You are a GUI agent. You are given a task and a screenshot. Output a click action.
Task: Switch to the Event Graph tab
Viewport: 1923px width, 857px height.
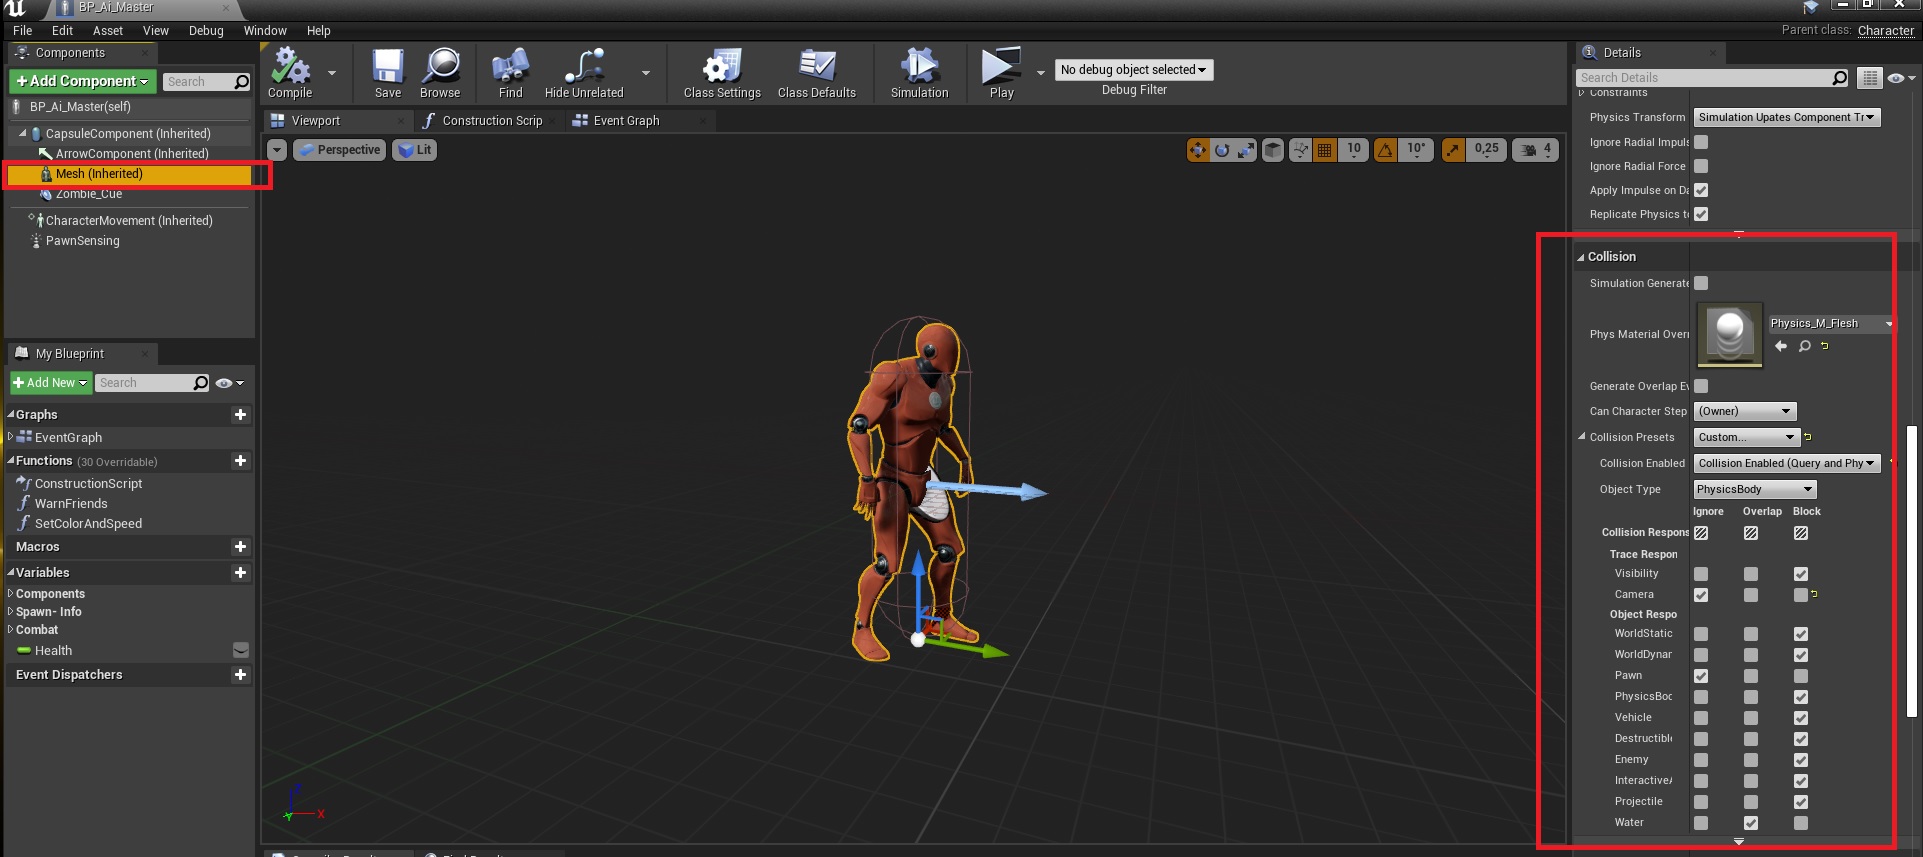pos(625,121)
